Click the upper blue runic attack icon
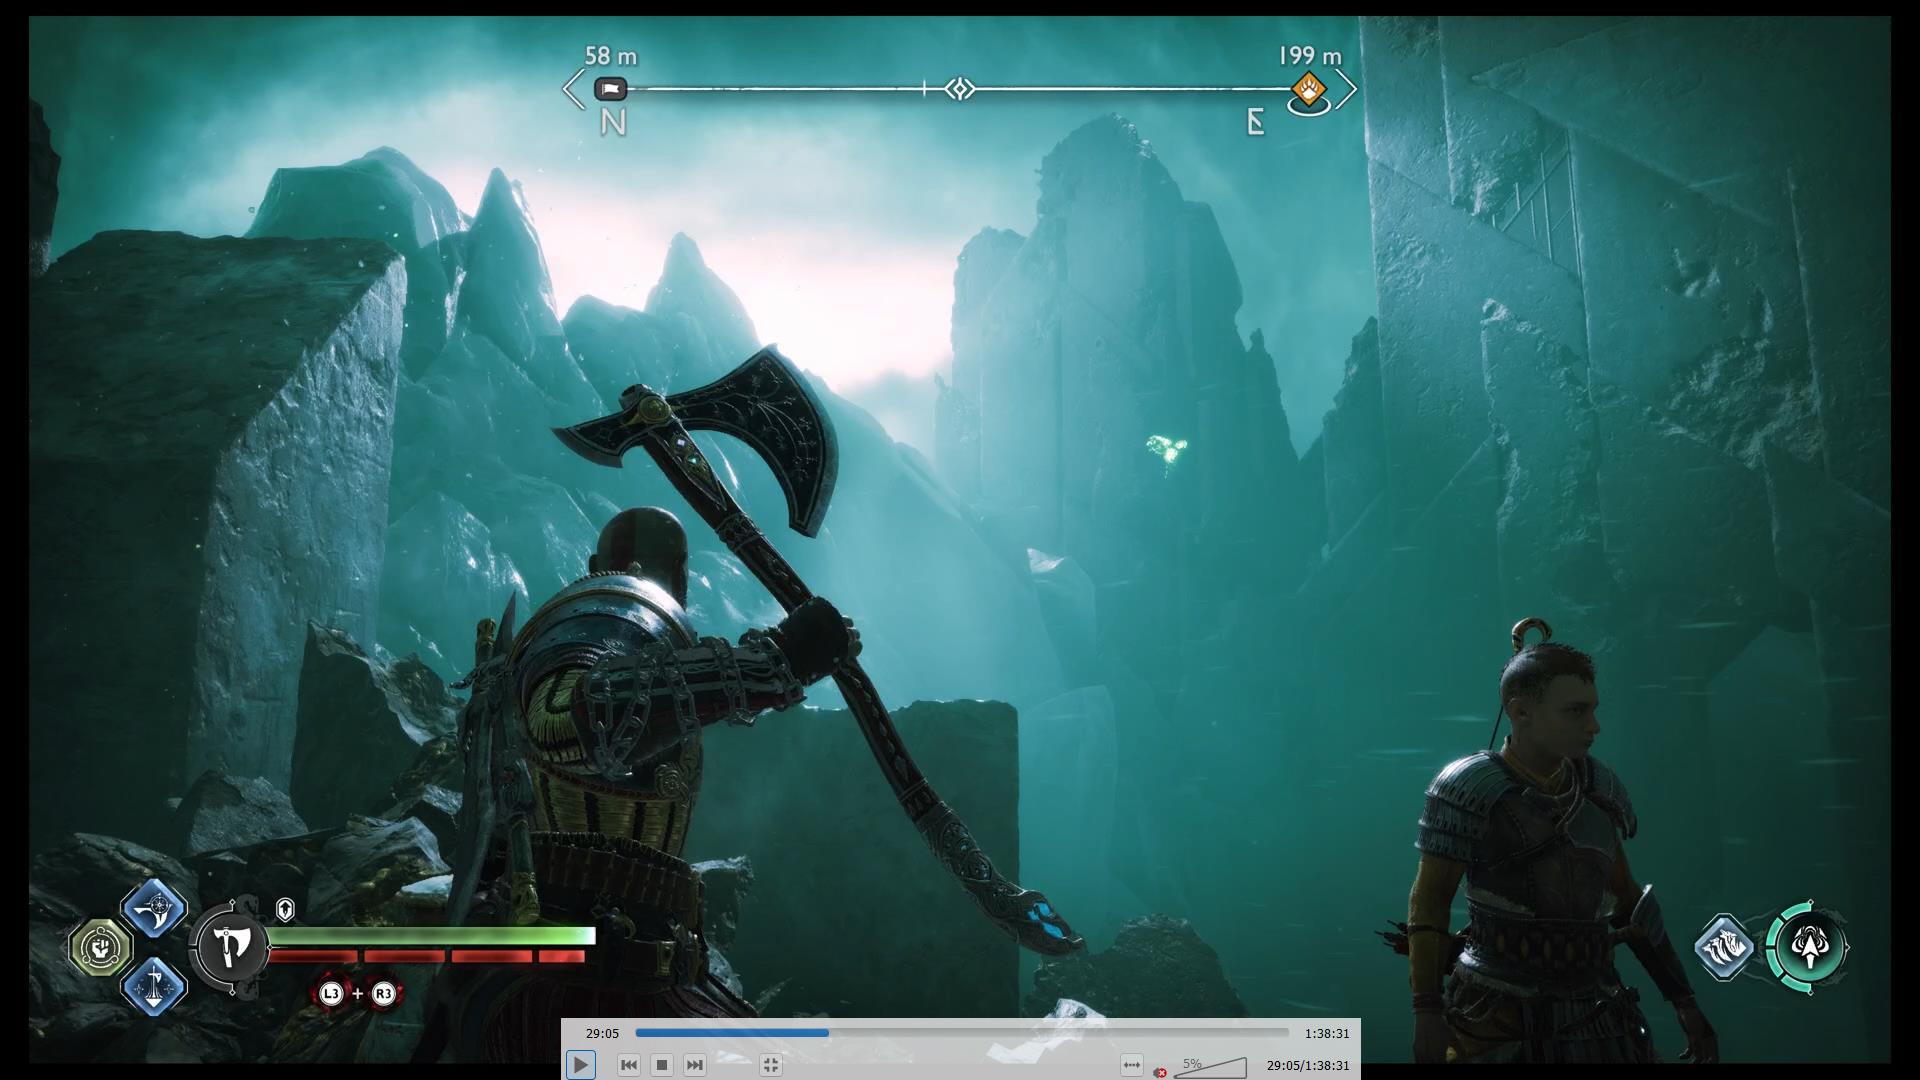Screen dimensions: 1920x1080 pyautogui.click(x=154, y=909)
